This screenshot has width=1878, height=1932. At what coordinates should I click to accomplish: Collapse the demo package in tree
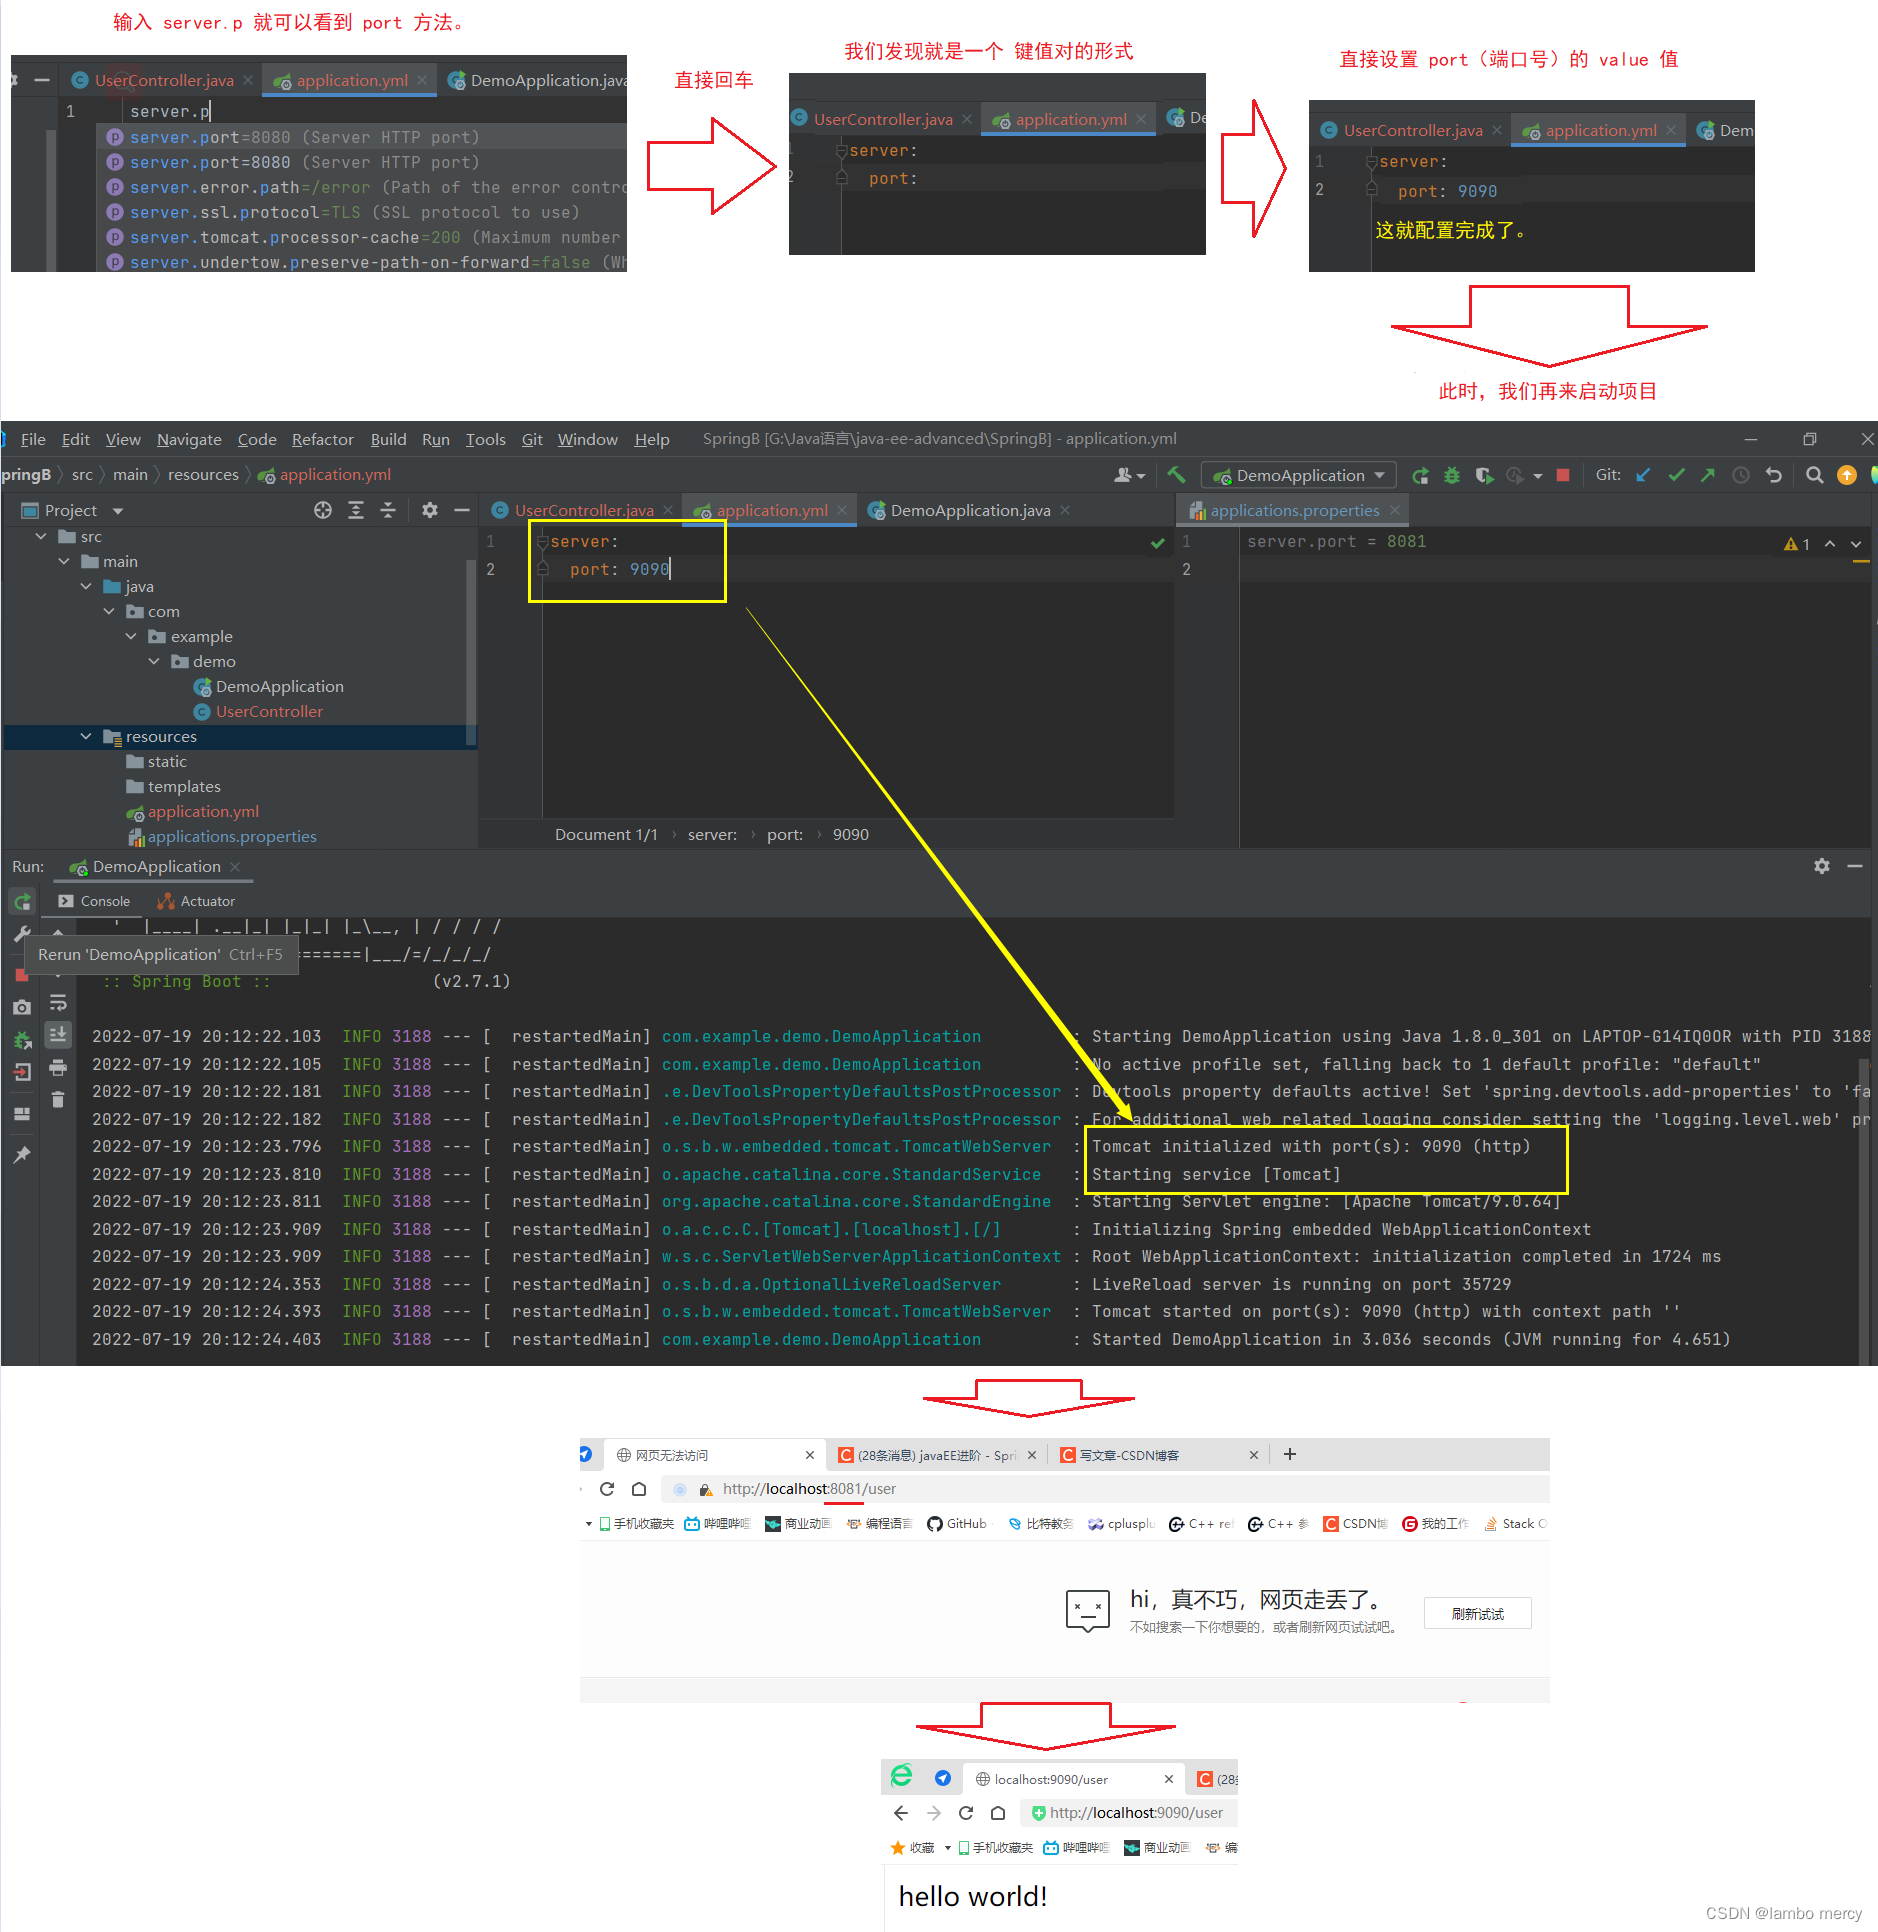click(x=154, y=662)
